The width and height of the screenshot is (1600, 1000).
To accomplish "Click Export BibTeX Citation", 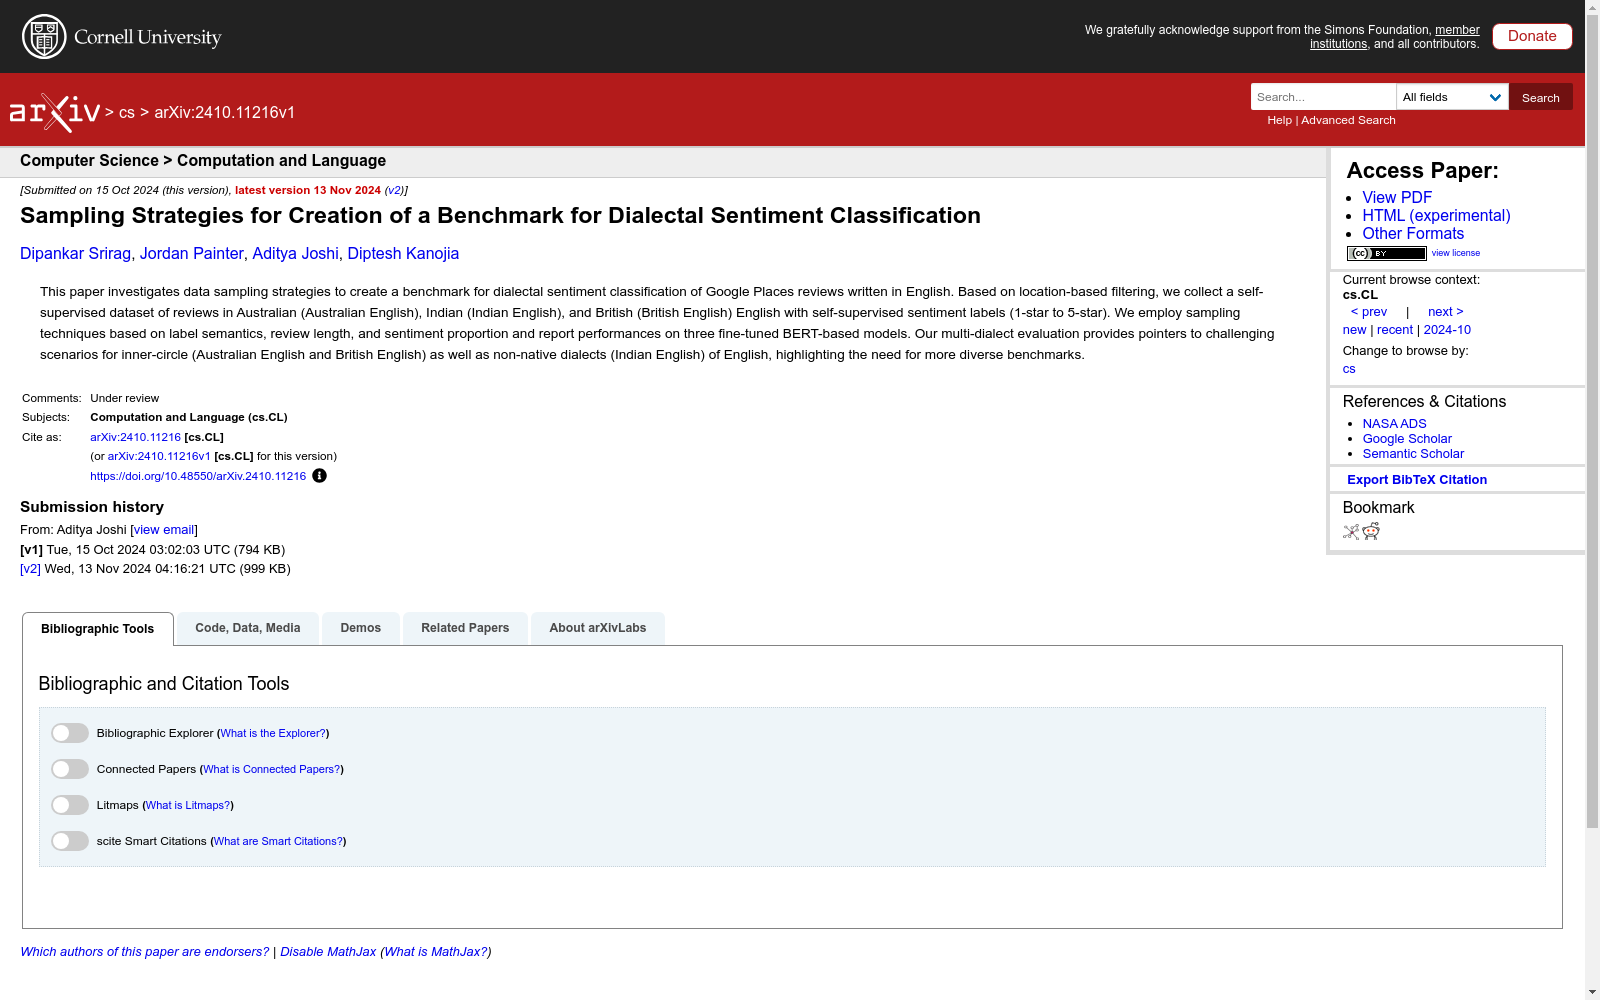I will 1417,480.
